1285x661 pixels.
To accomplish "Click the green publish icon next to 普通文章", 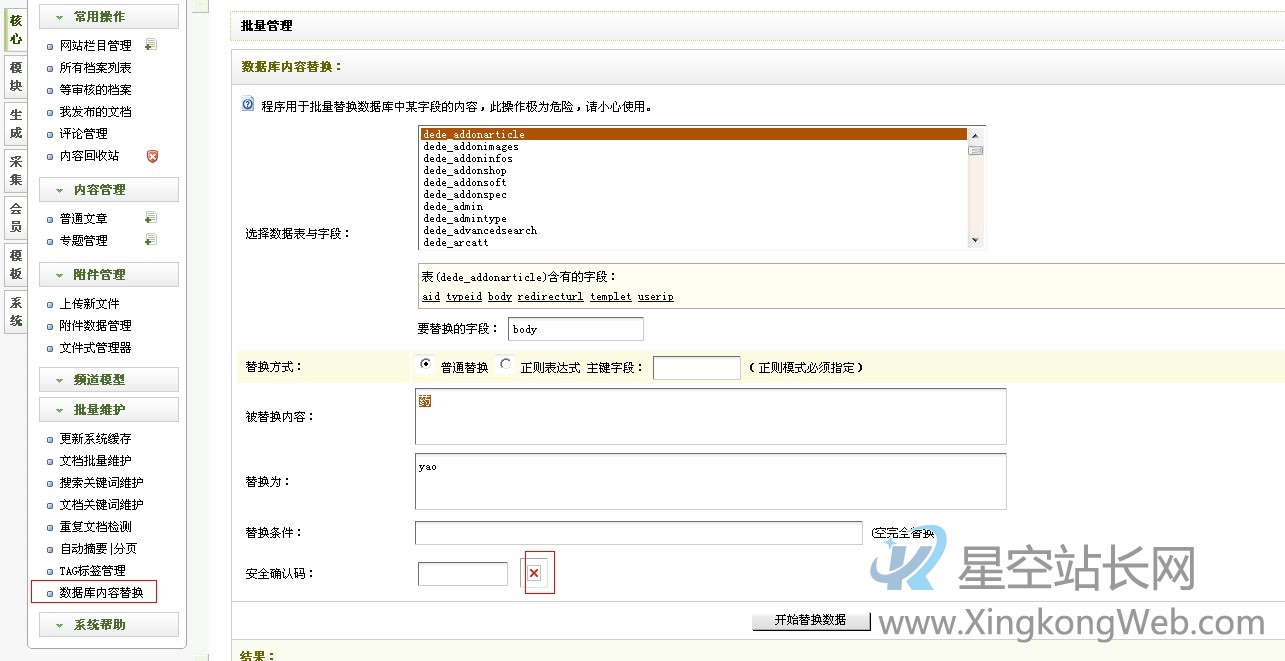I will tap(151, 216).
